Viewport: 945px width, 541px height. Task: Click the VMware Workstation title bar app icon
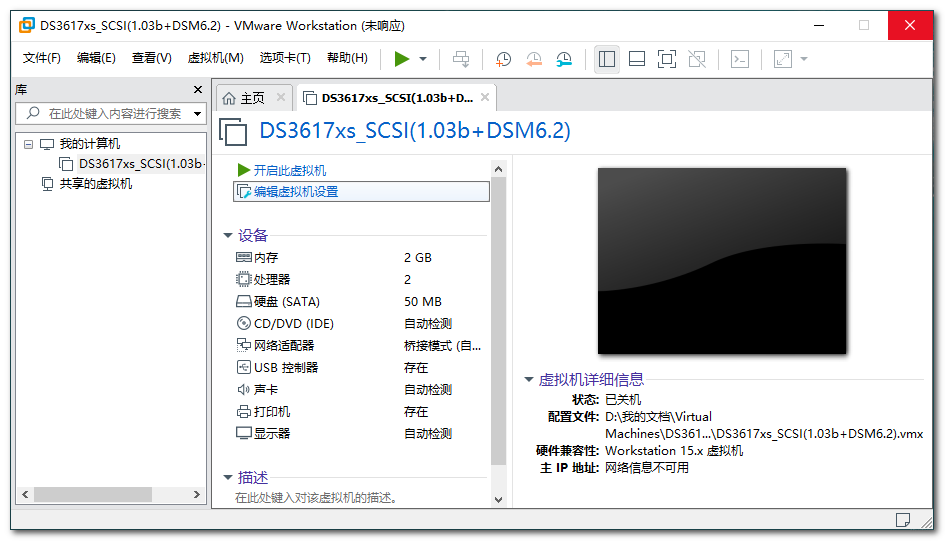pyautogui.click(x=27, y=25)
